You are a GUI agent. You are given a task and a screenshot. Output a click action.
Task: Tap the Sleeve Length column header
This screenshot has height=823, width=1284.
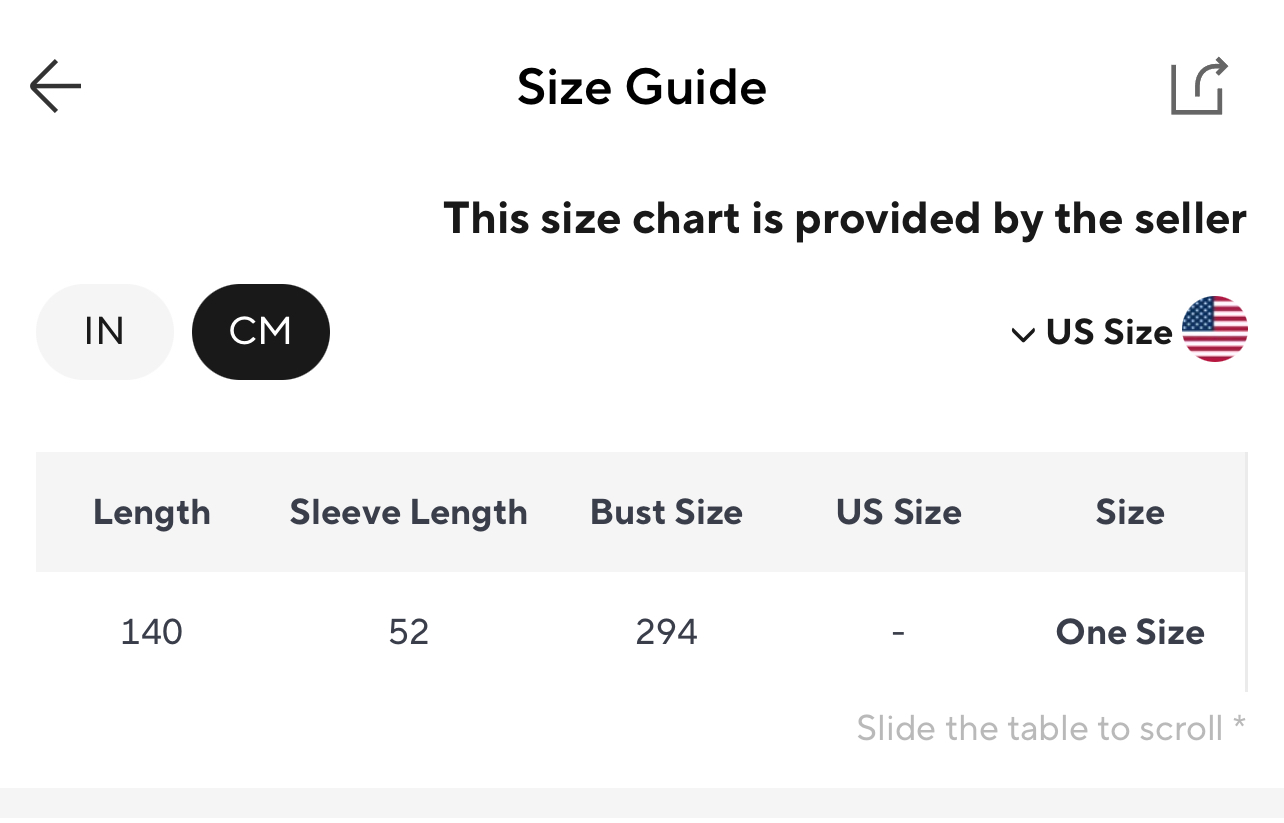408,512
